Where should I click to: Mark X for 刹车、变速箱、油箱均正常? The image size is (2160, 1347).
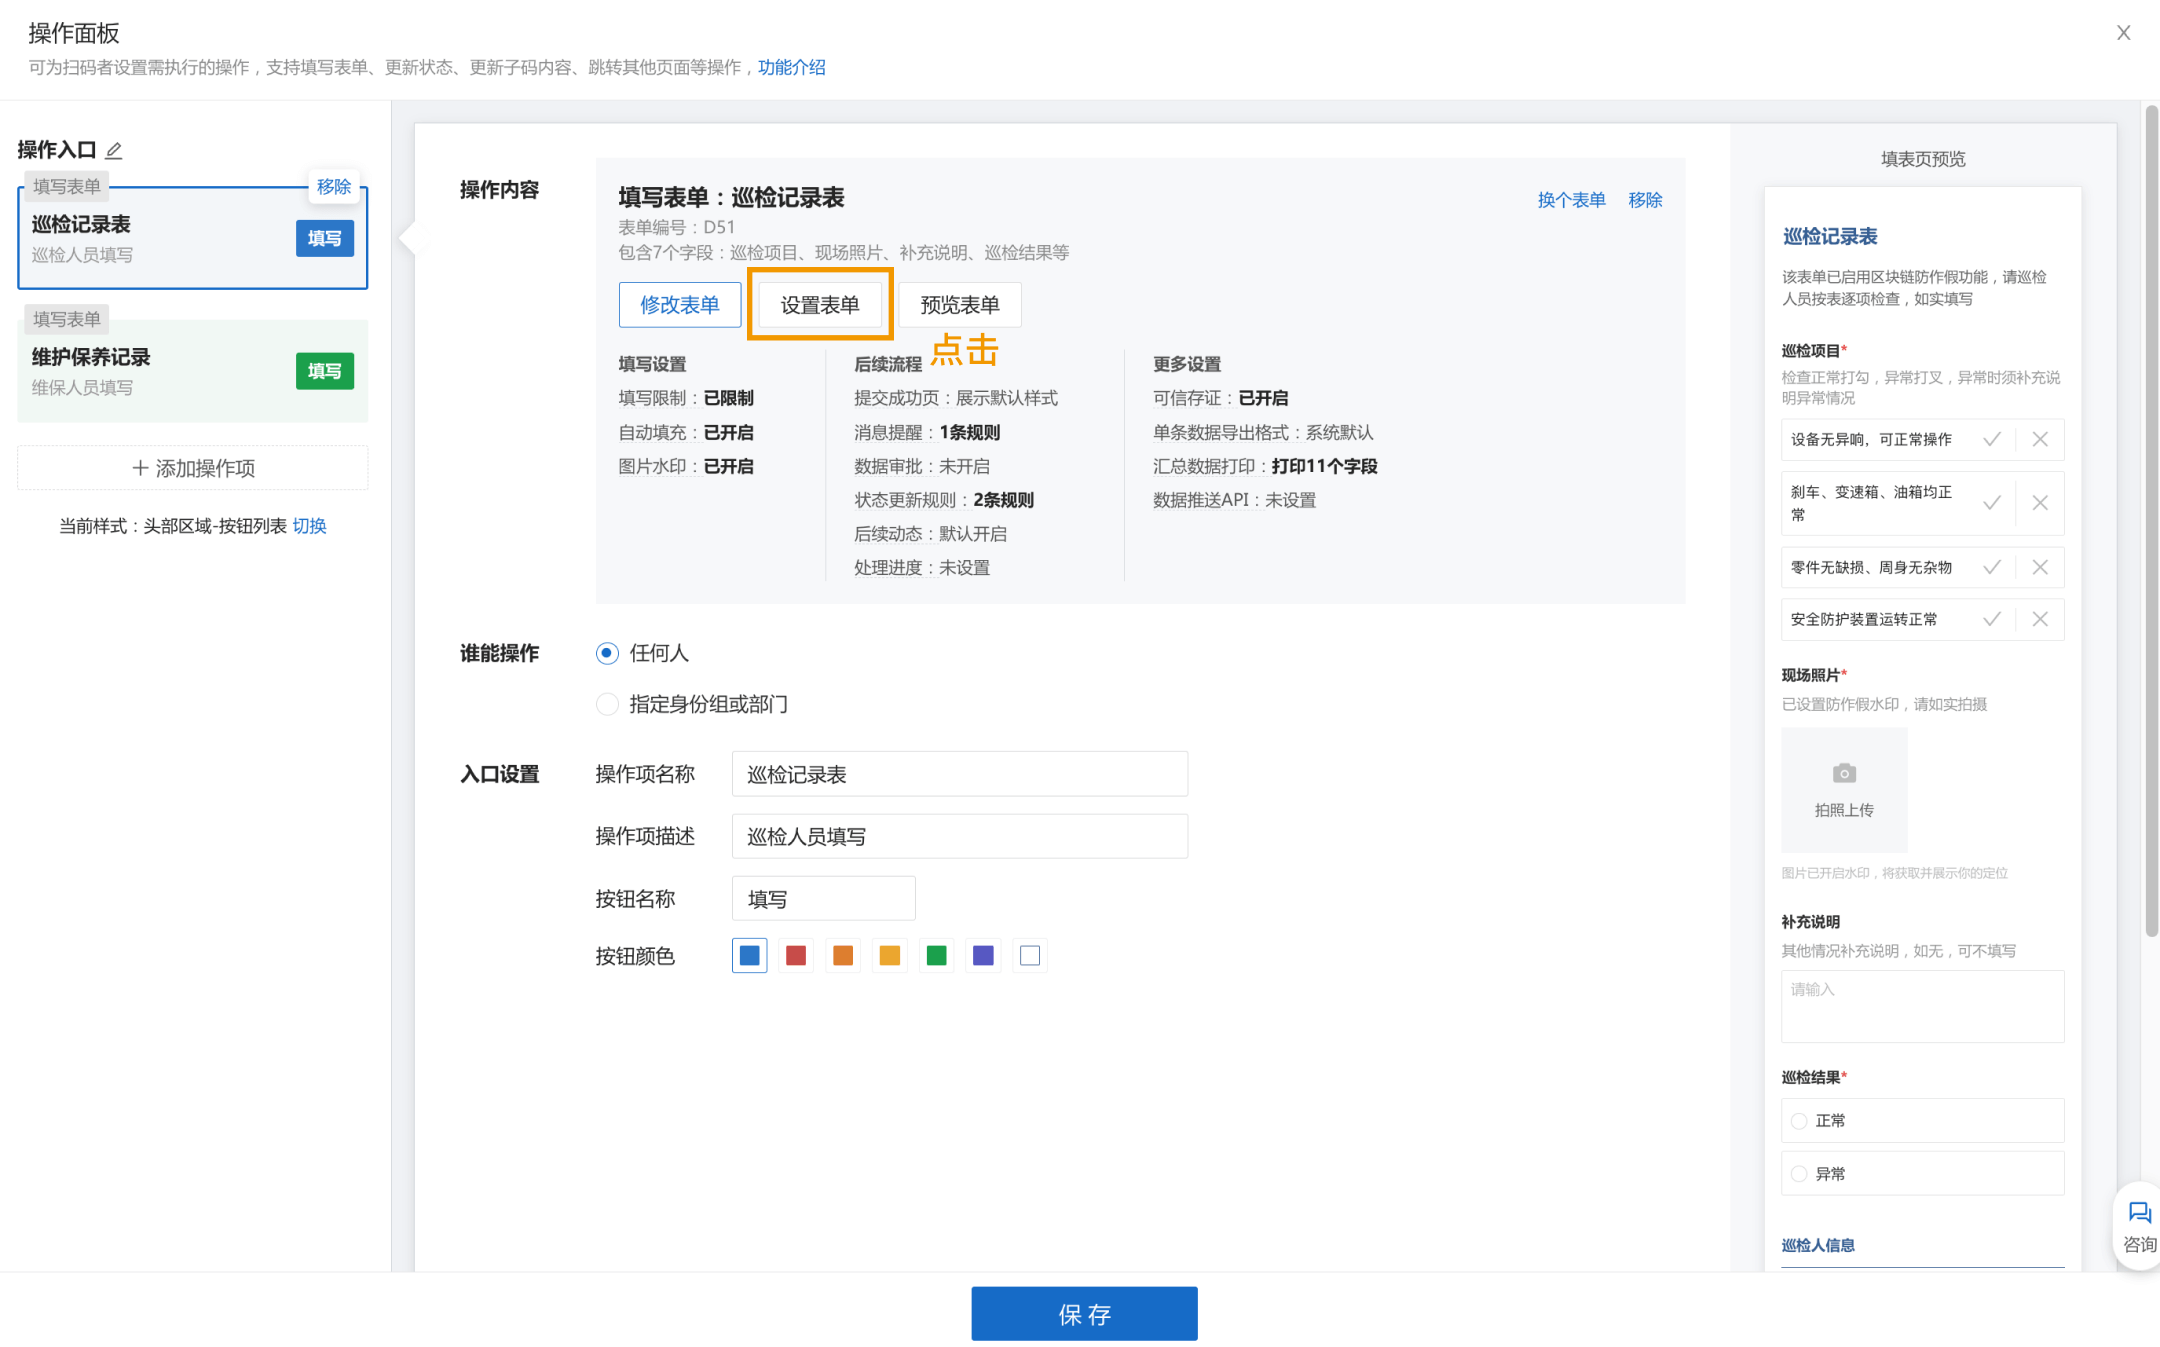coord(2040,503)
